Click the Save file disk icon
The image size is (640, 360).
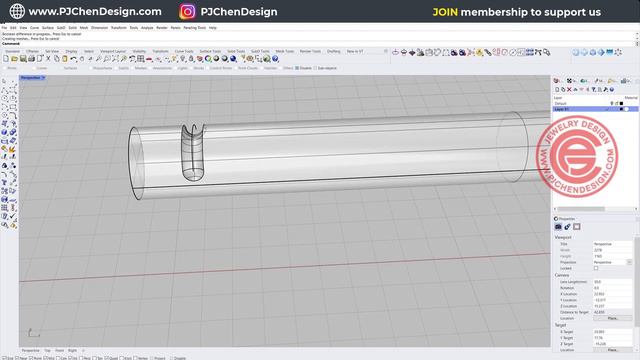[x=23, y=59]
